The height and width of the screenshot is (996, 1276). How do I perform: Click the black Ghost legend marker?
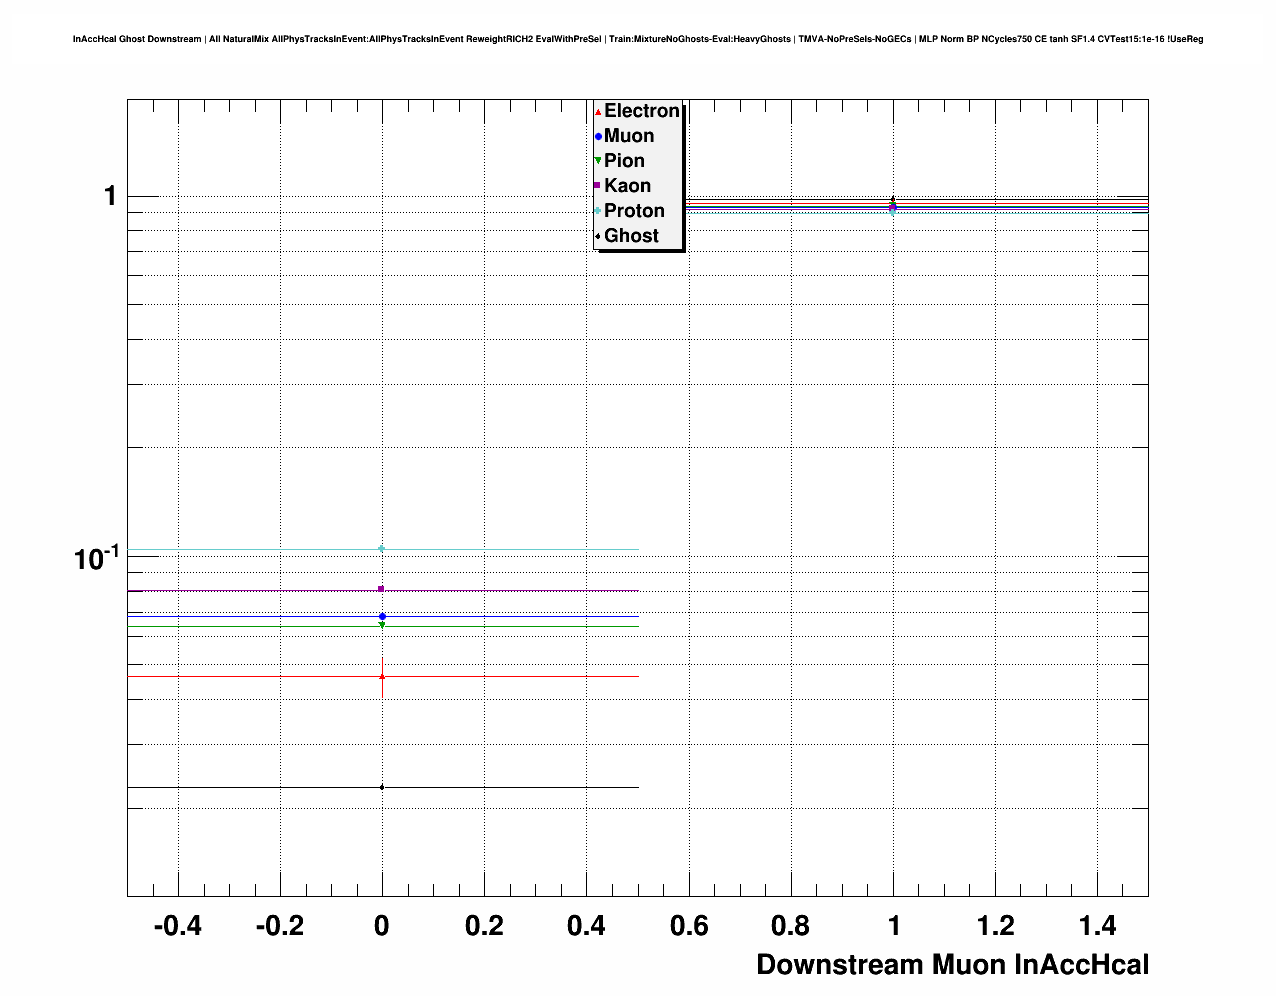coord(598,236)
